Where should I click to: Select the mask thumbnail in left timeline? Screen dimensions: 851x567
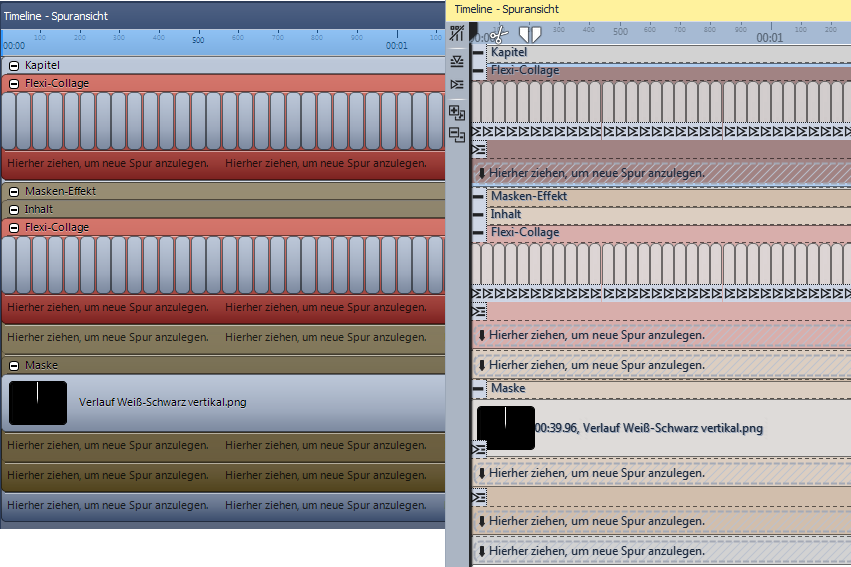37,402
